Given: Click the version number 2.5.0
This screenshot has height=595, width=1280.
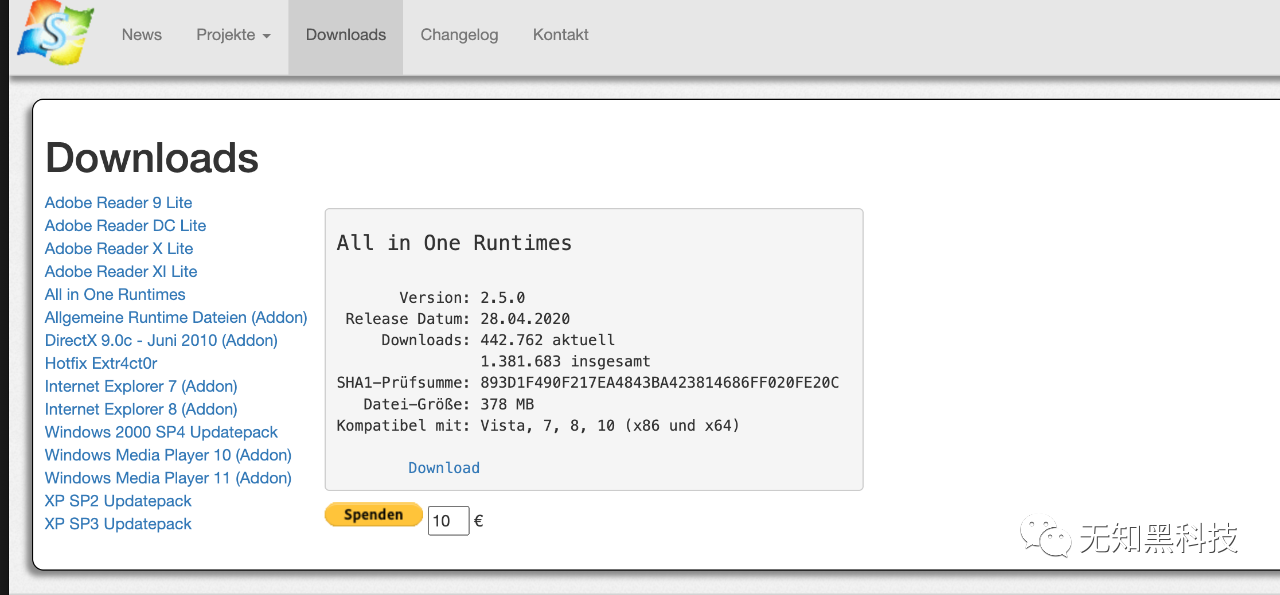Looking at the screenshot, I should pyautogui.click(x=503, y=298).
